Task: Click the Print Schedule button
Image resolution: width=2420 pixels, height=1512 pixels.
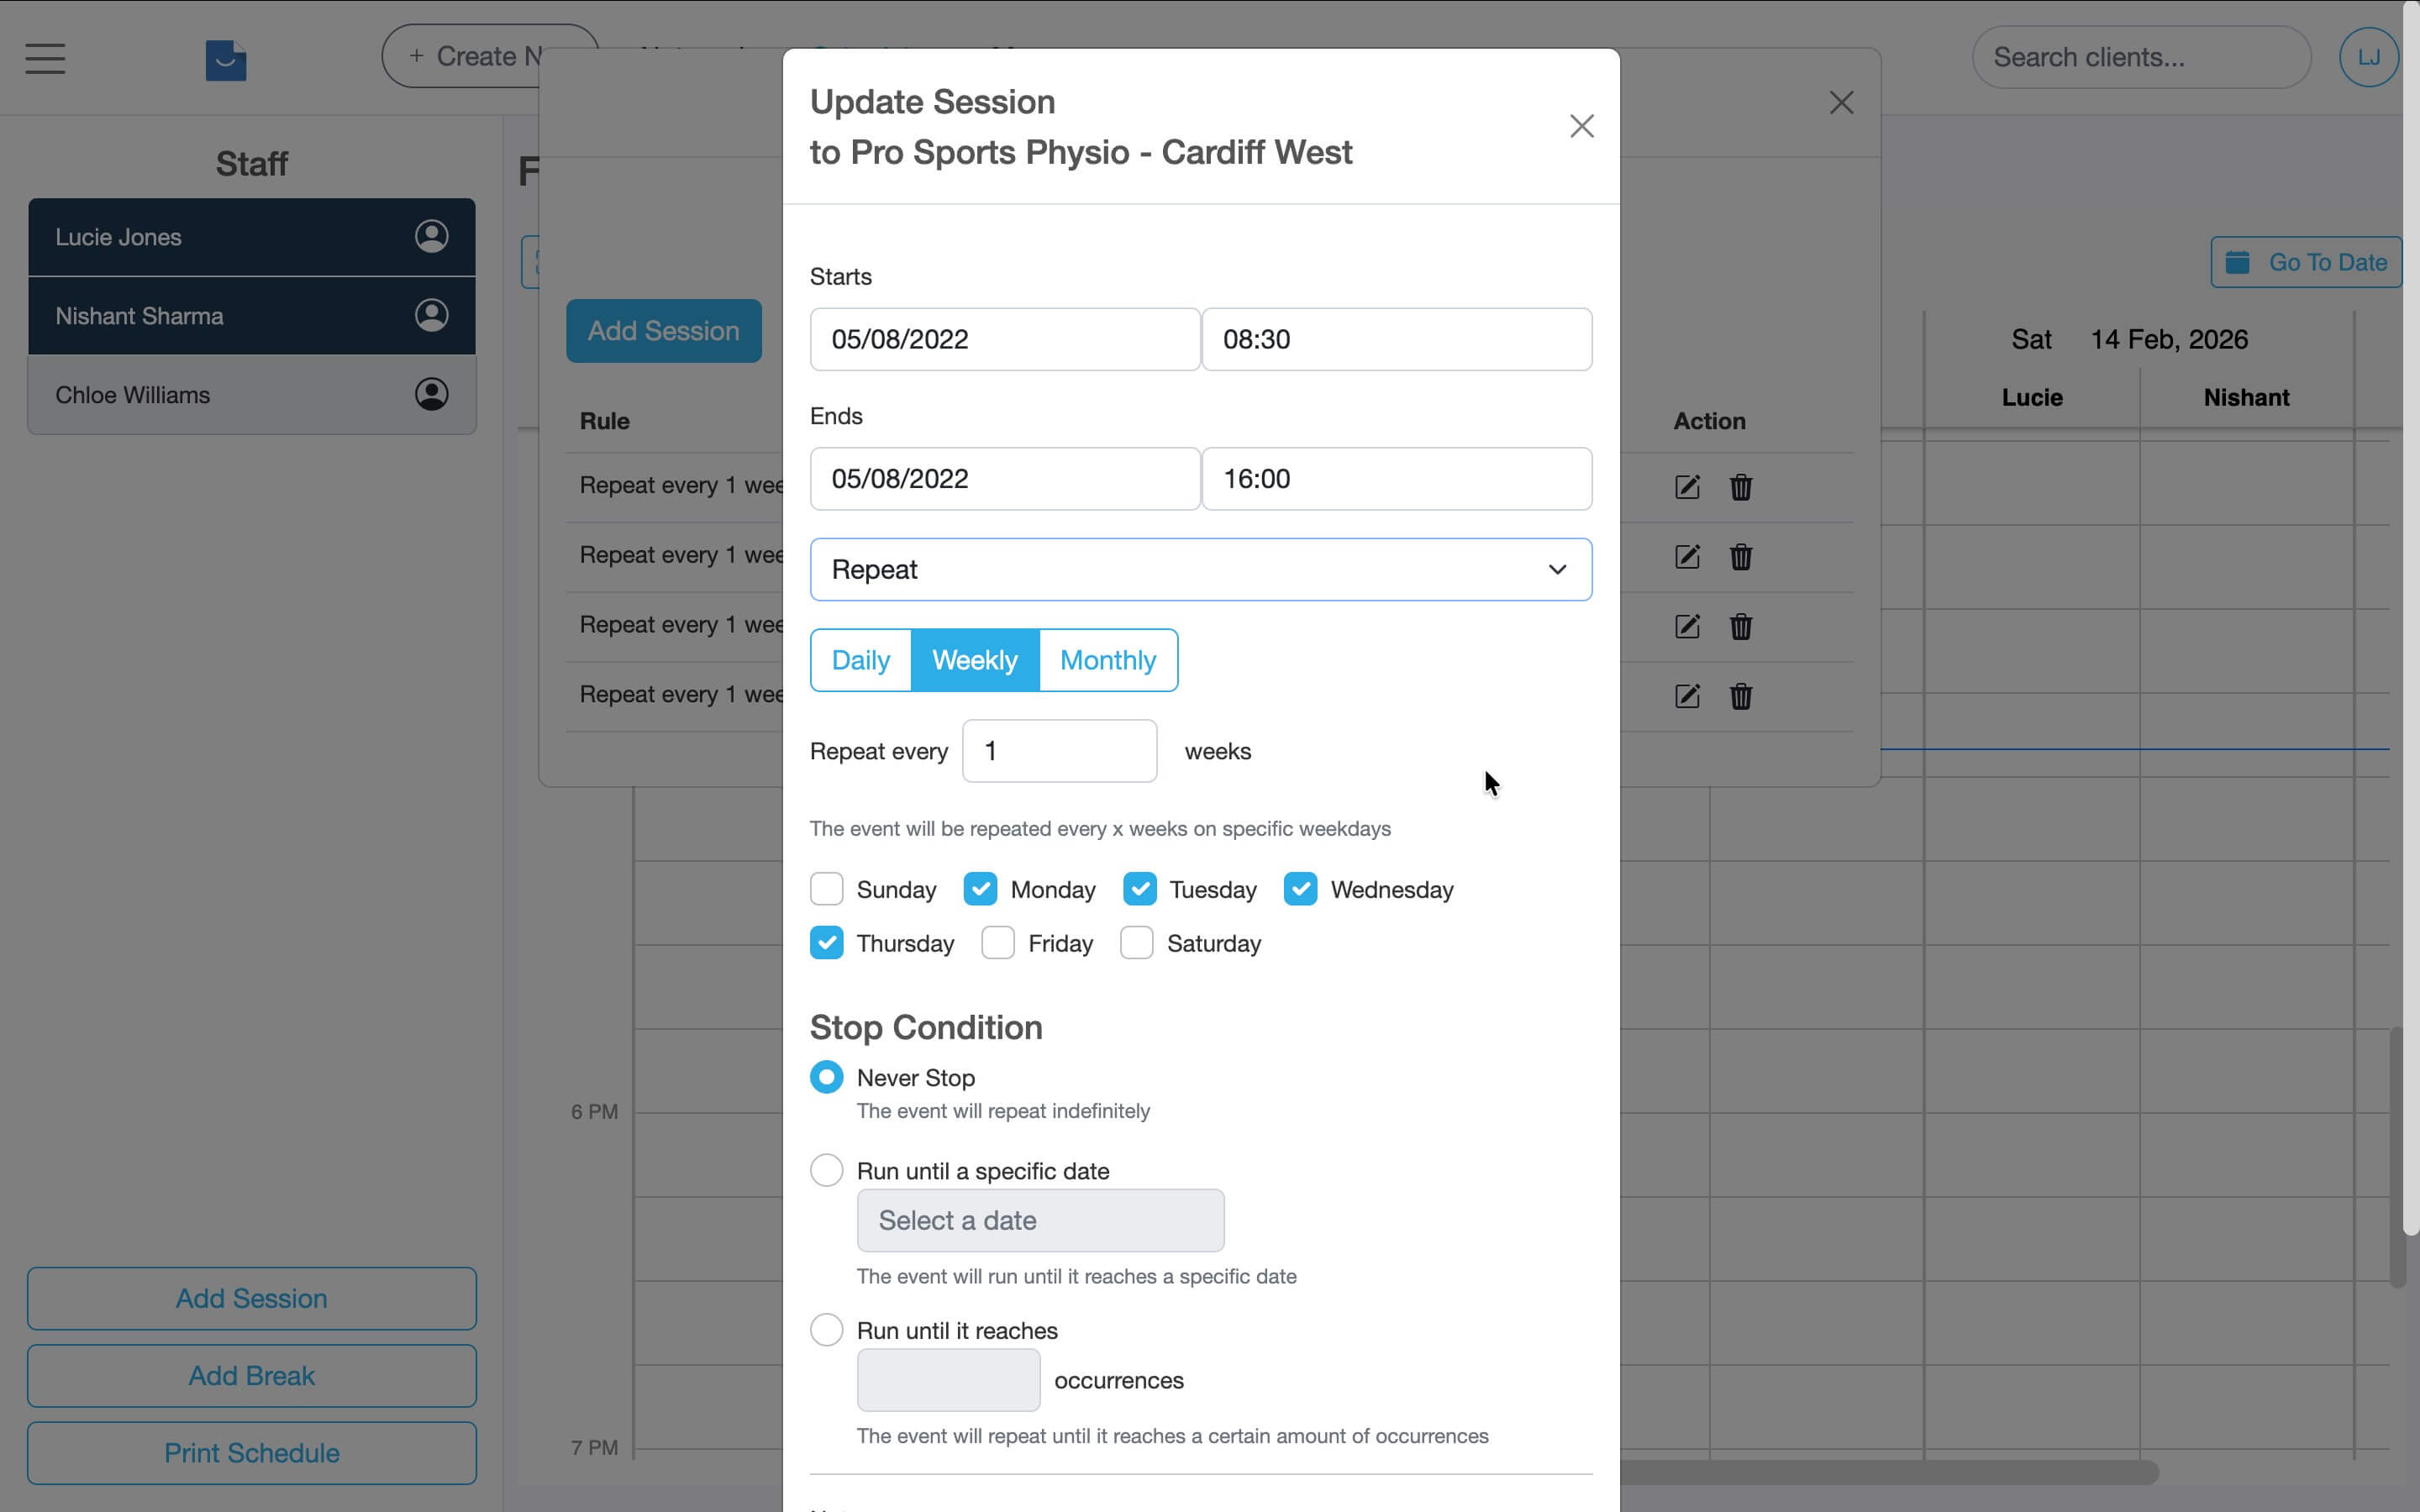Action: click(251, 1452)
